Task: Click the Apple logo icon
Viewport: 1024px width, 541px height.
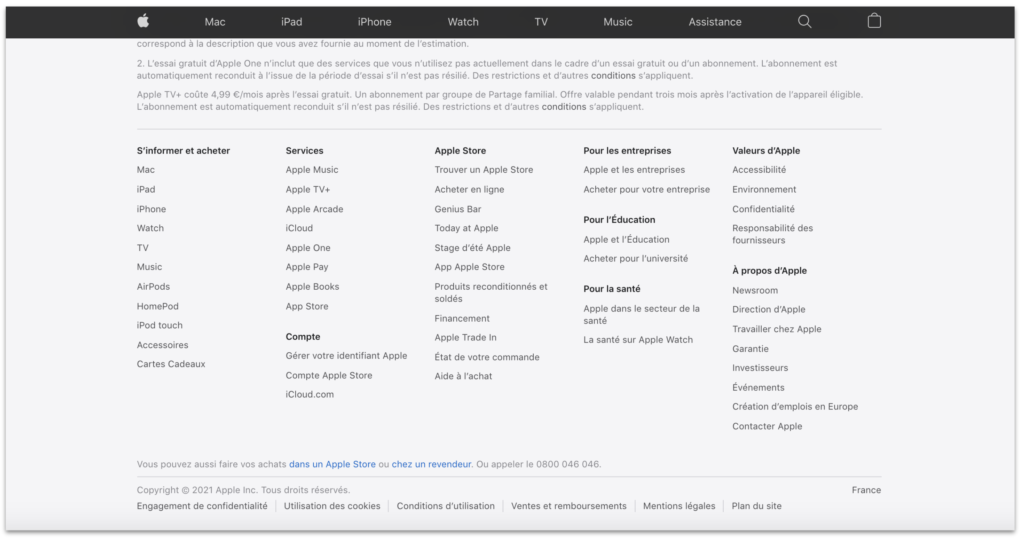Action: 143,21
